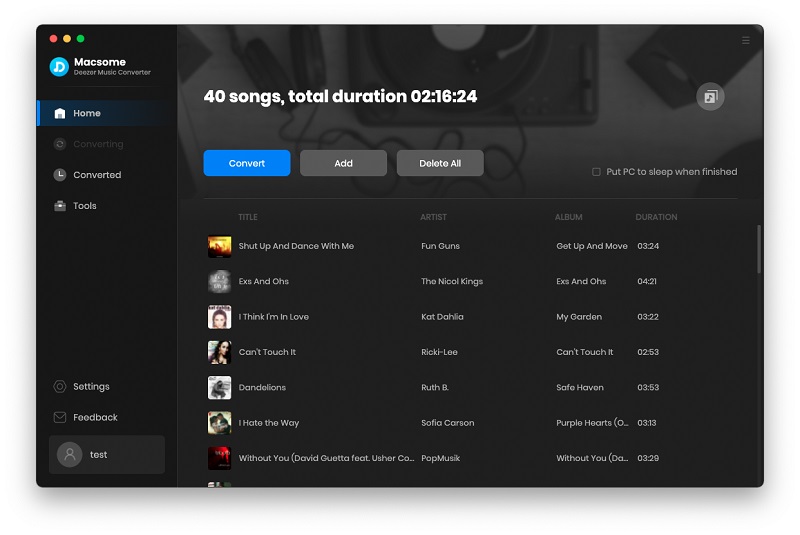
Task: Click the Home house icon in sidebar
Action: pyautogui.click(x=60, y=113)
